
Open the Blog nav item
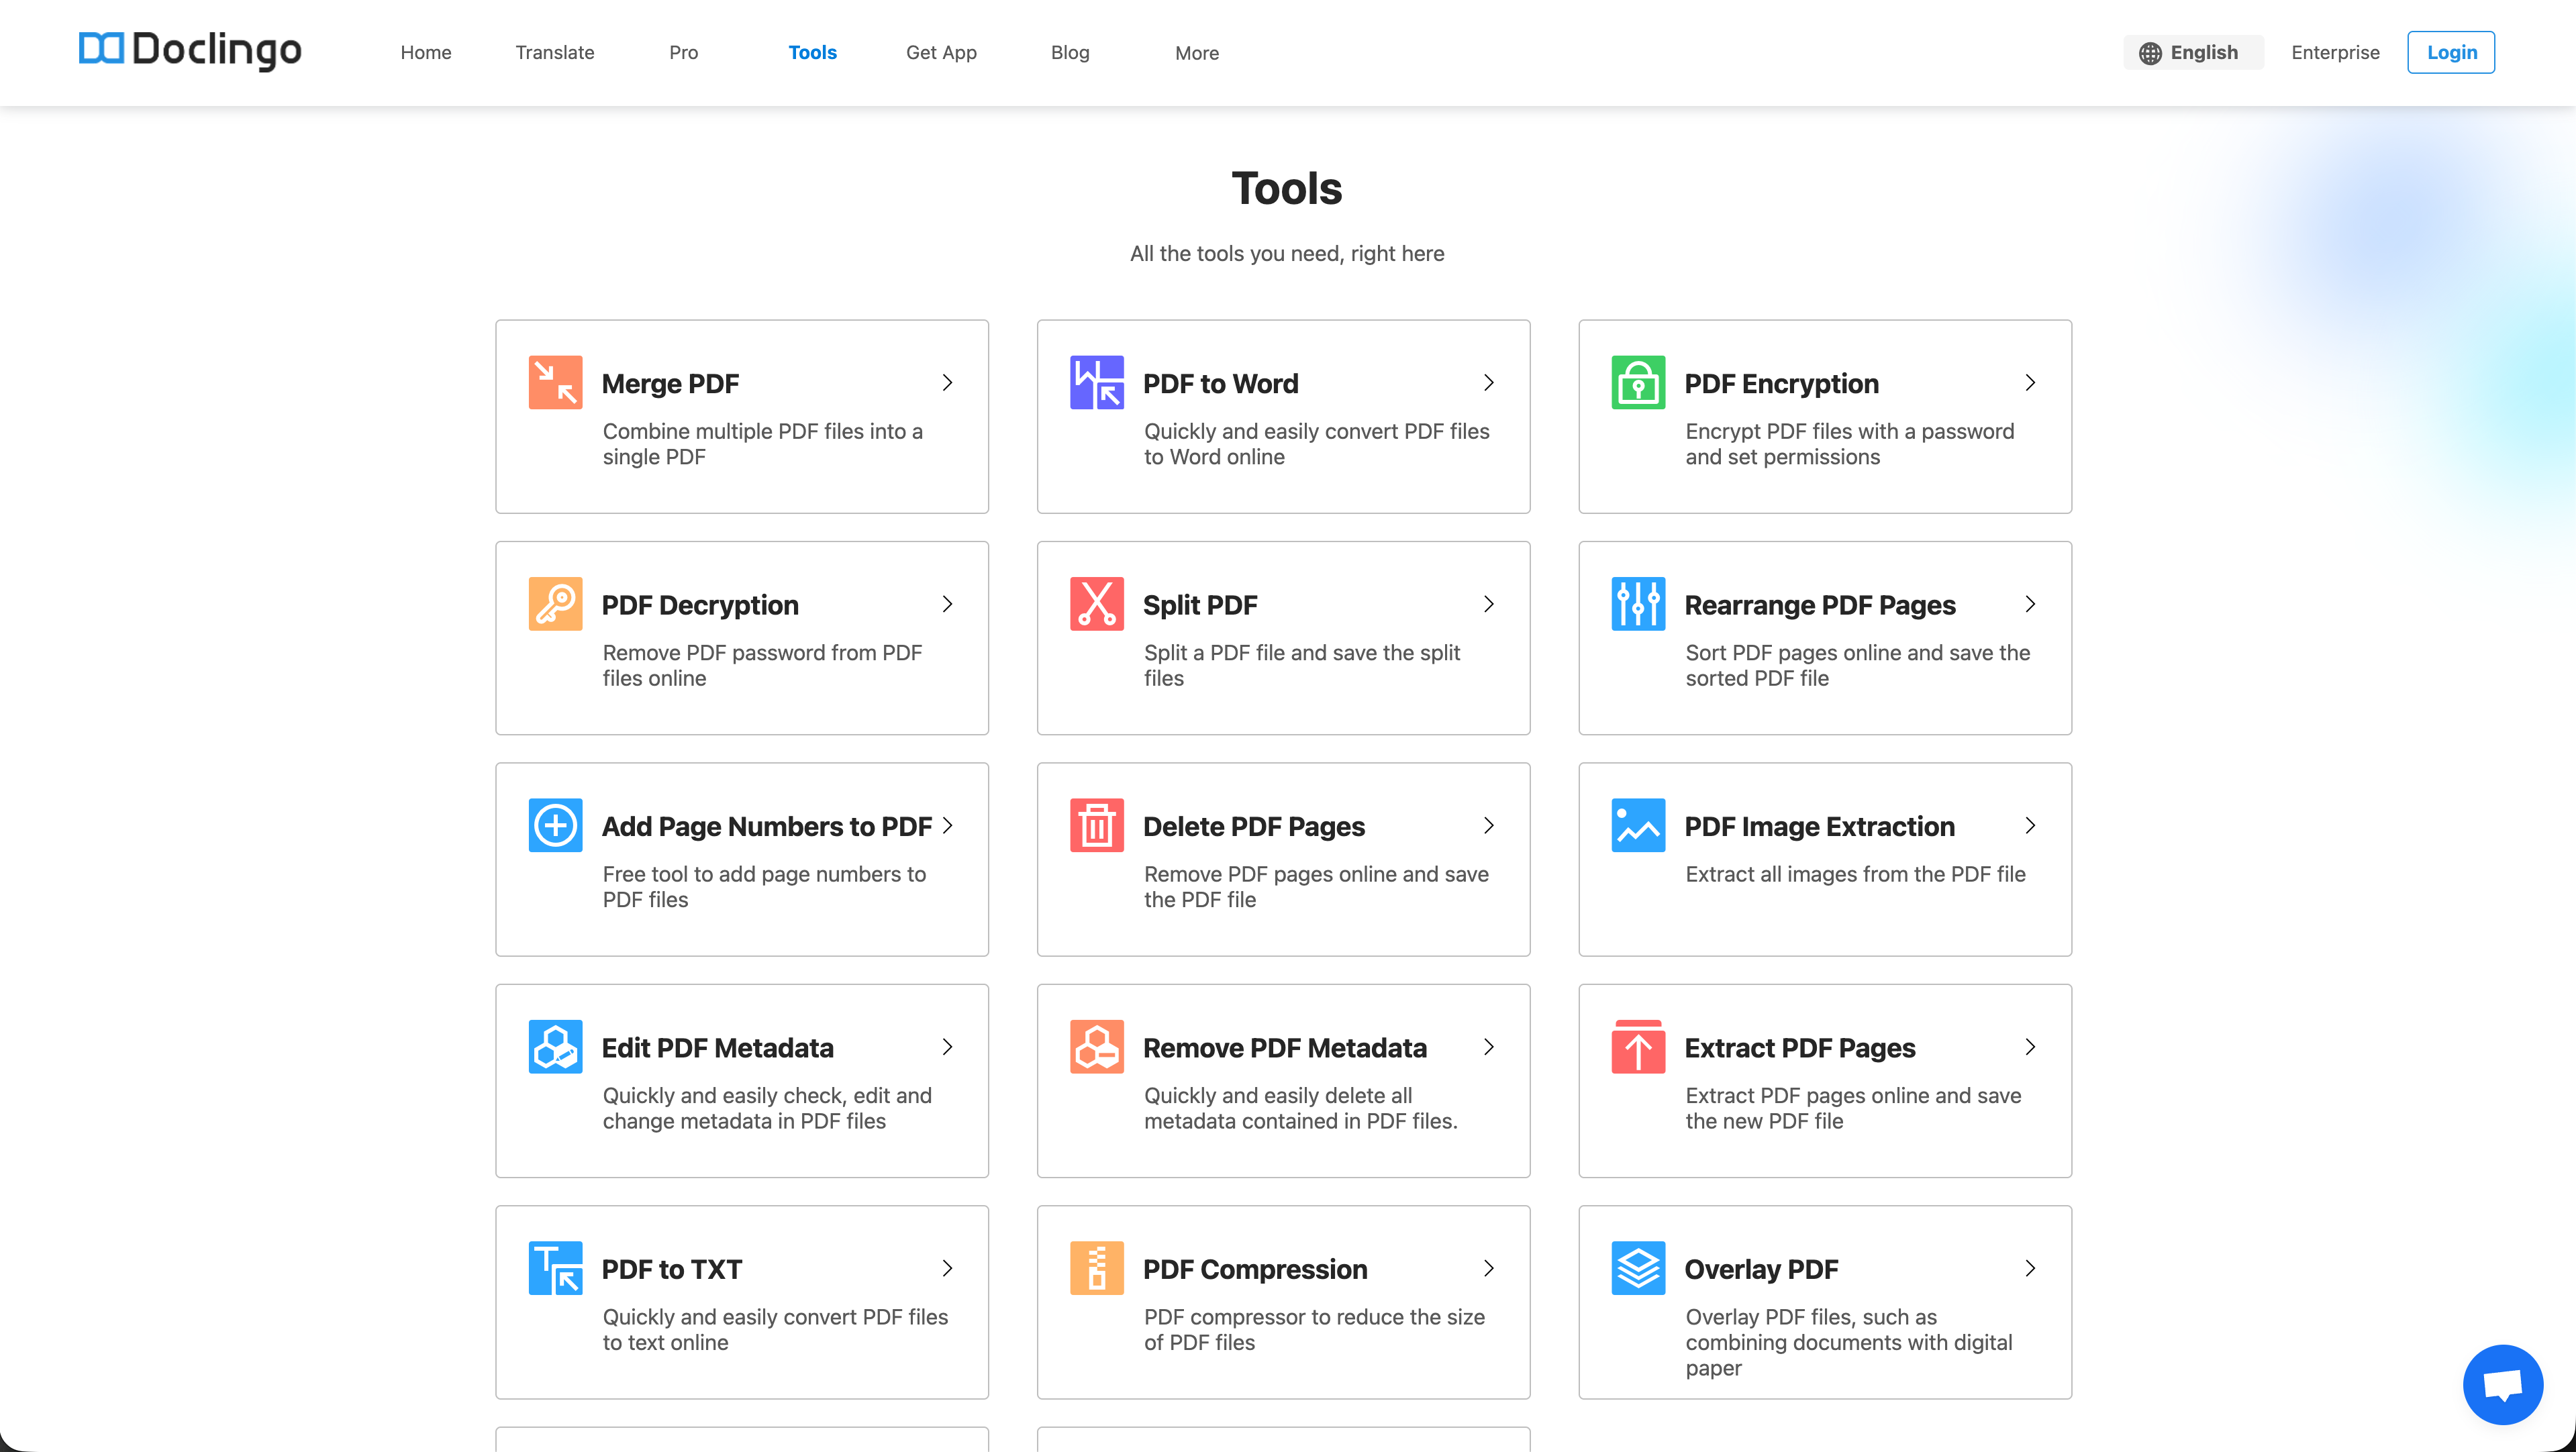(1069, 53)
